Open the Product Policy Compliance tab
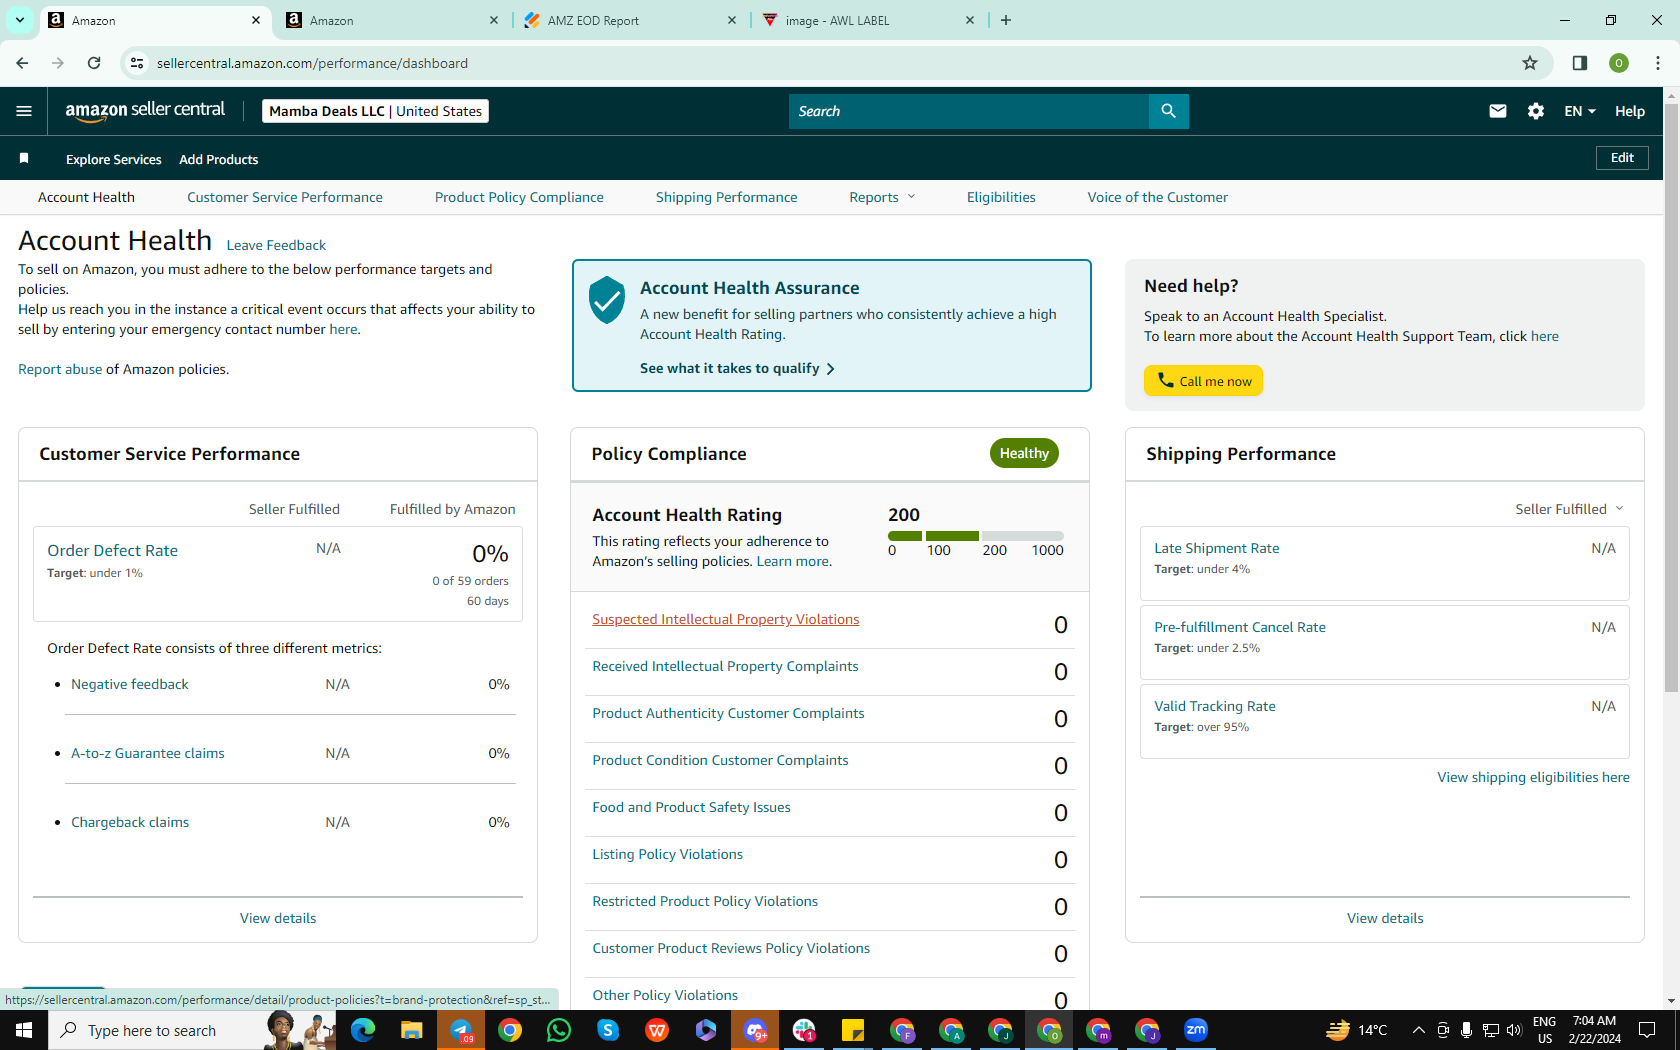Screen dimensions: 1680x1050 click(519, 197)
